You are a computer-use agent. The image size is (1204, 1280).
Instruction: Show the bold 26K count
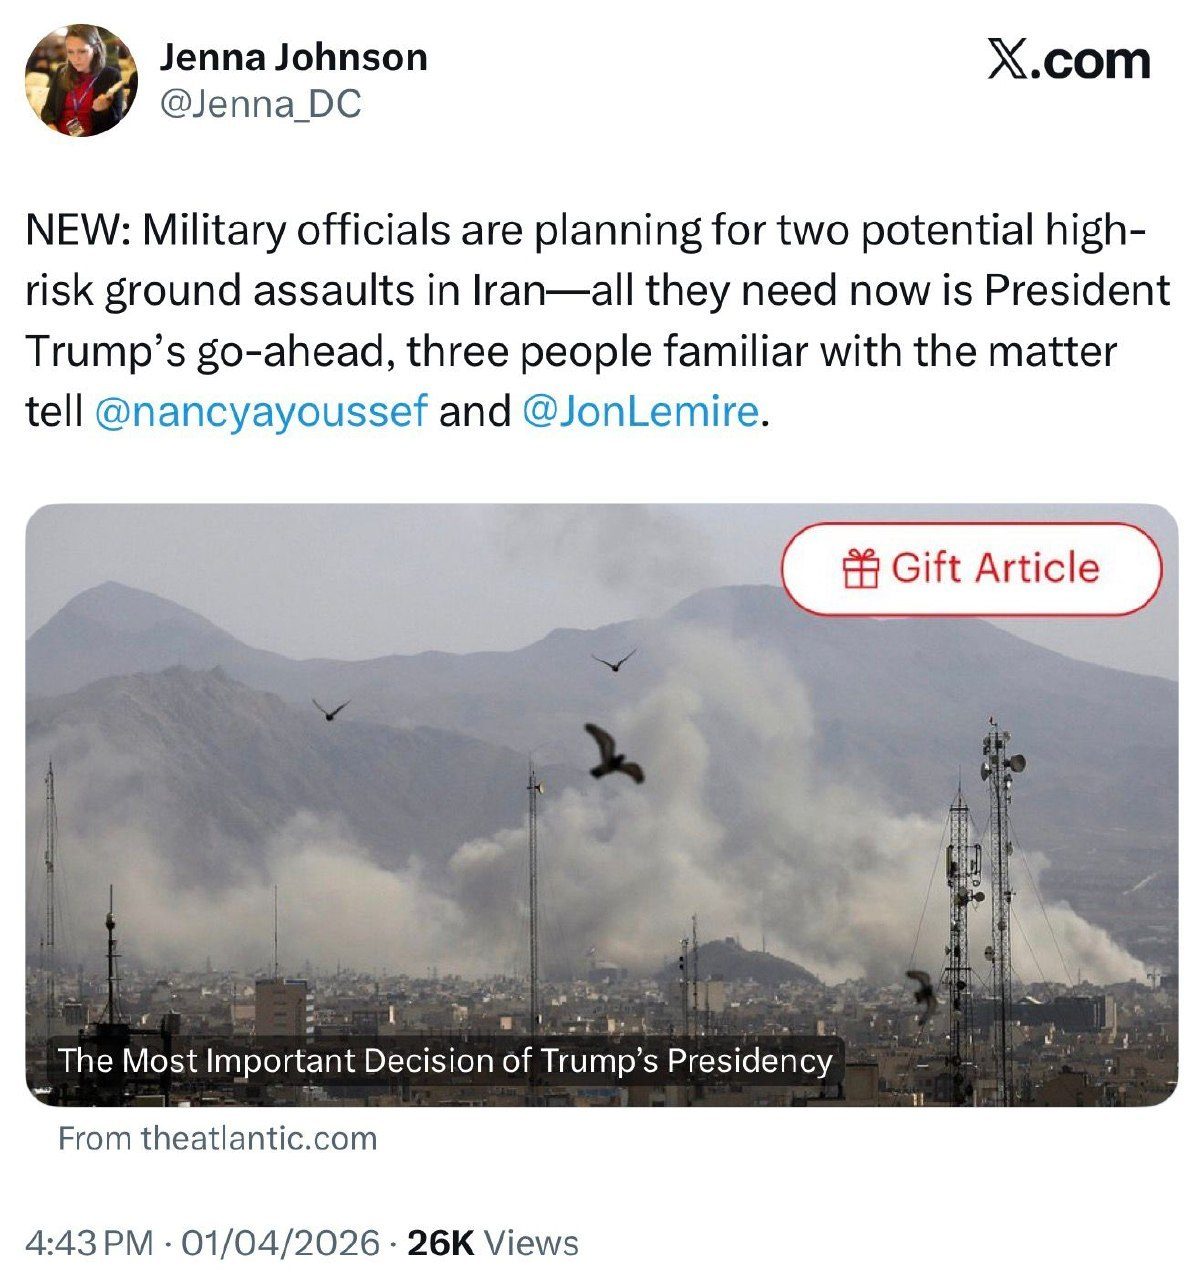click(x=441, y=1242)
